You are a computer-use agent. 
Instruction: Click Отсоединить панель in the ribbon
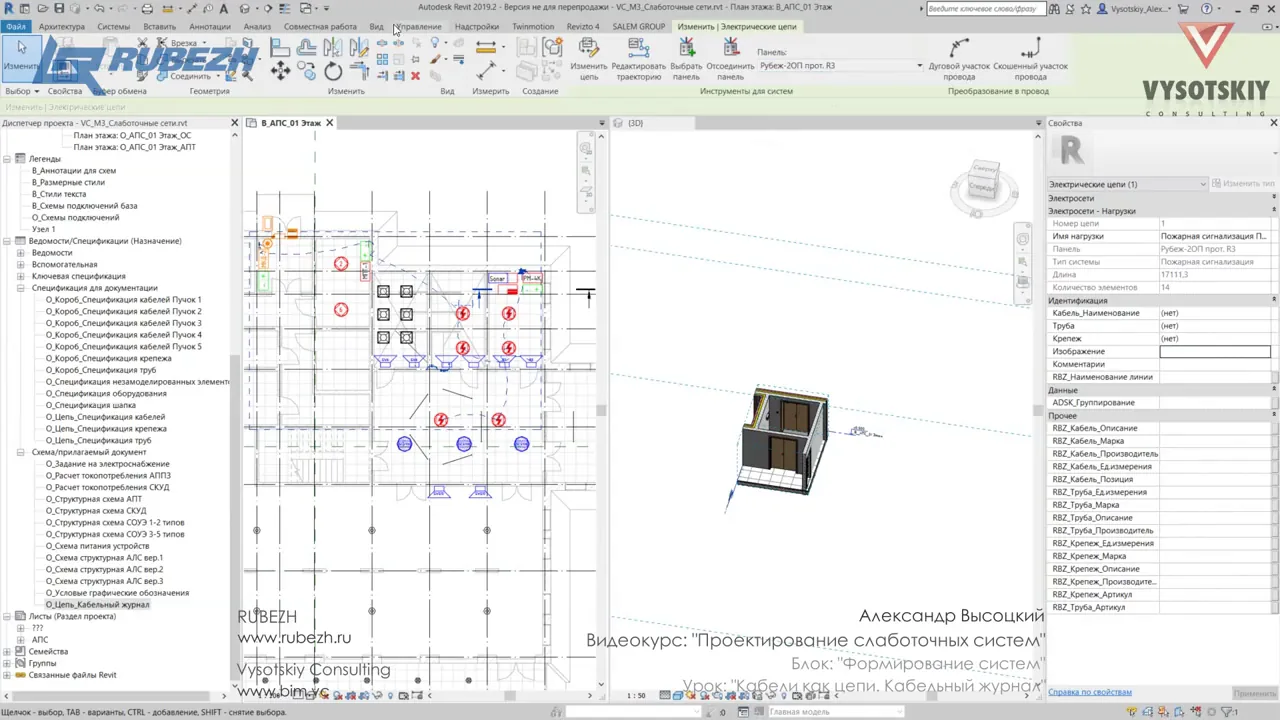pos(730,60)
